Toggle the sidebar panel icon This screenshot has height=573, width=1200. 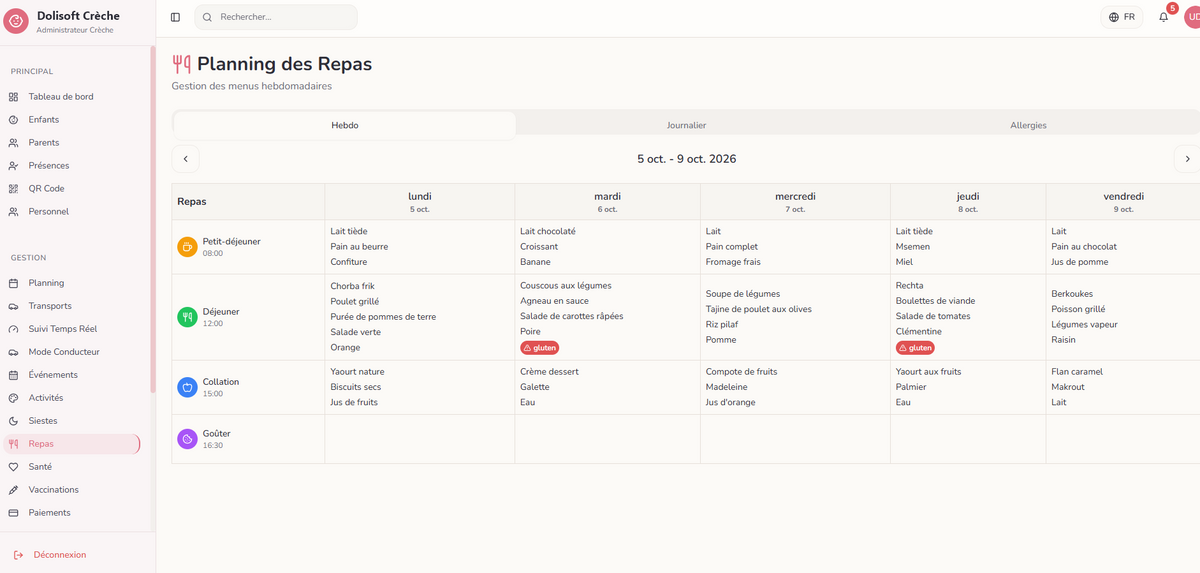(x=175, y=17)
